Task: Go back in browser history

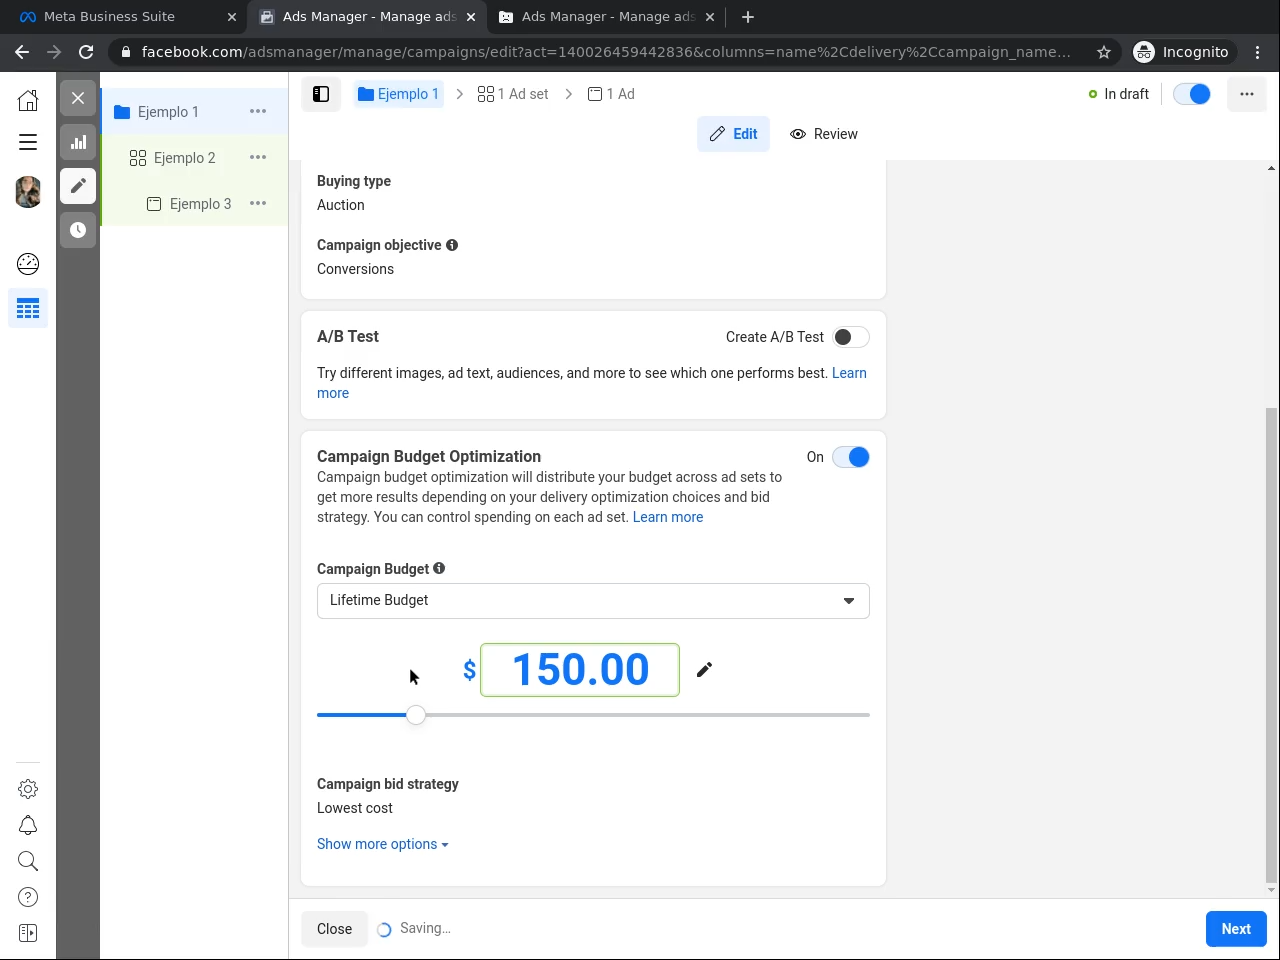Action: [22, 52]
